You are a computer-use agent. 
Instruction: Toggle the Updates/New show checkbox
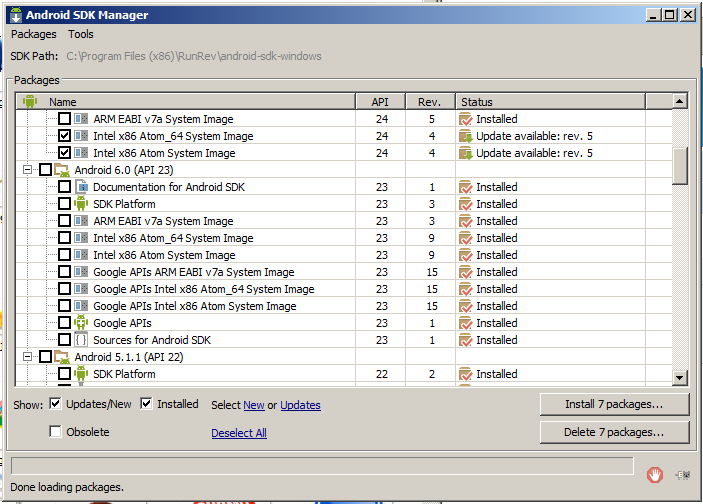(x=55, y=404)
